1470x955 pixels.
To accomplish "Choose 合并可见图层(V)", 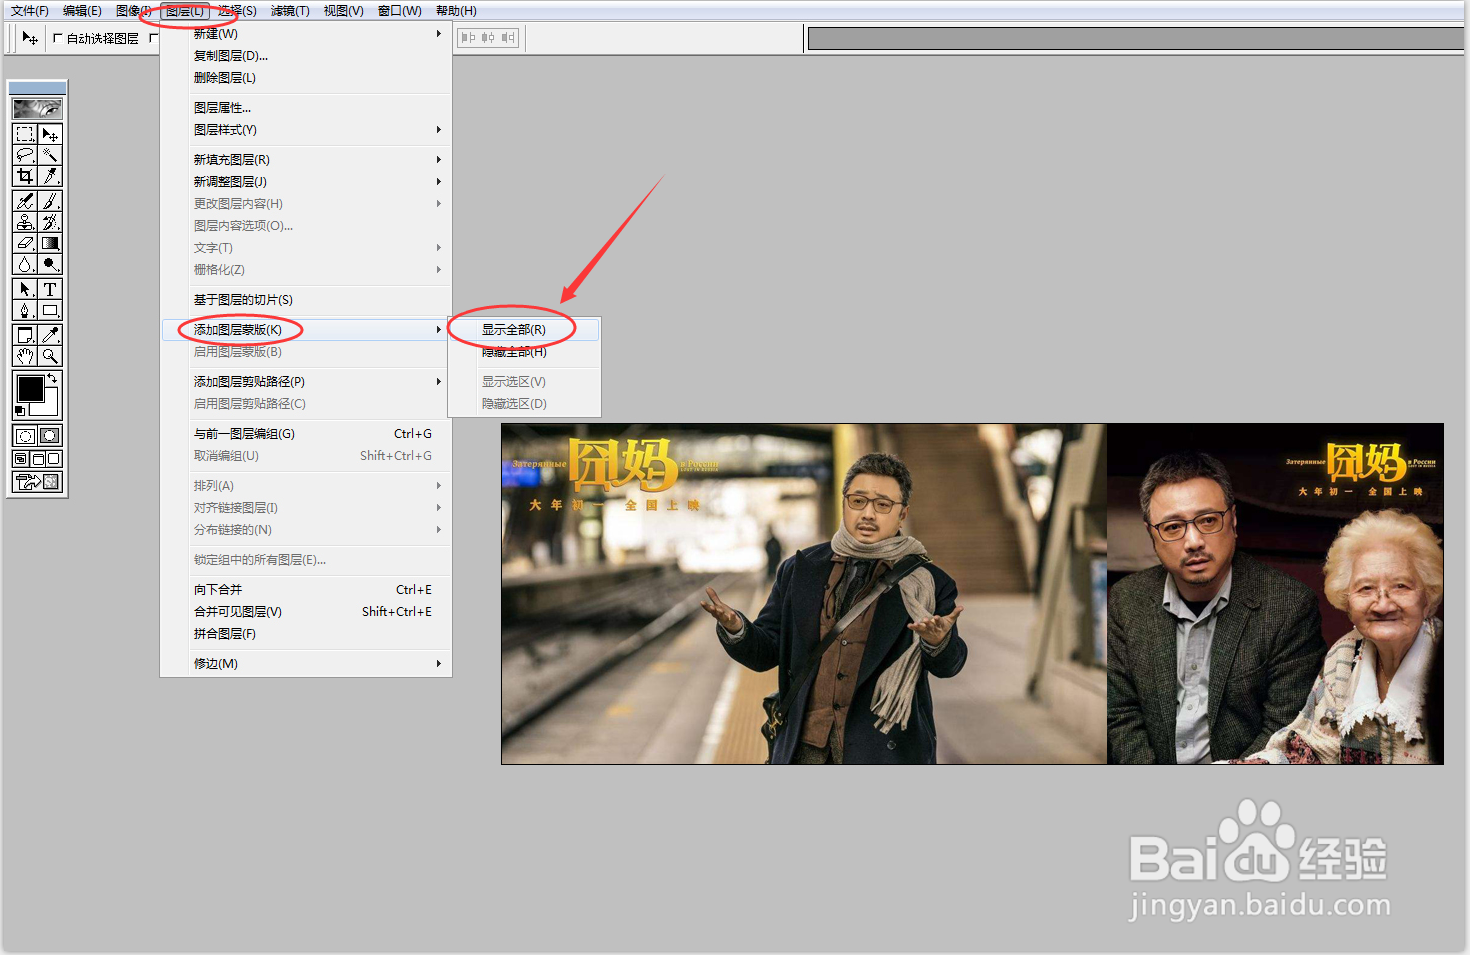I will coord(306,612).
